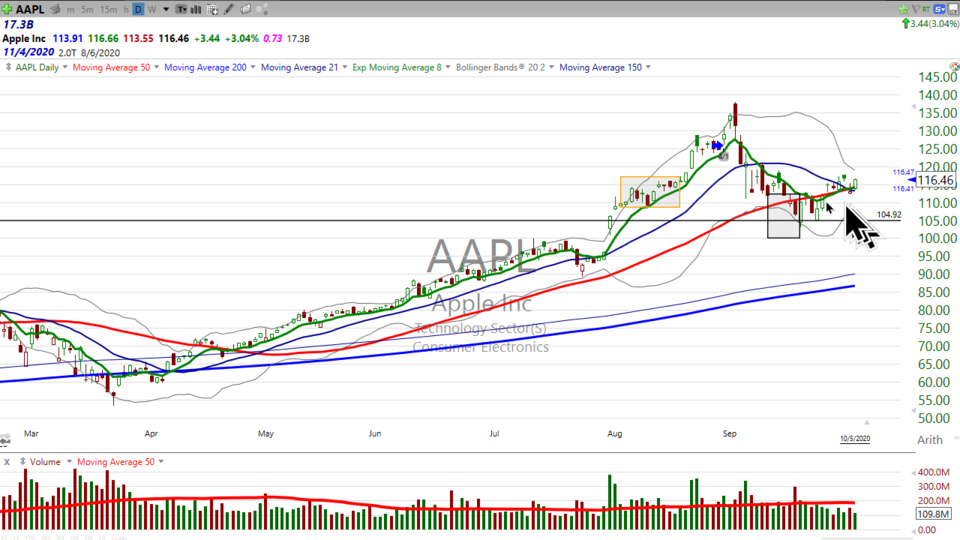This screenshot has height=540, width=960.
Task: Open the Exp Moving Average 8 dropdown
Action: click(448, 67)
